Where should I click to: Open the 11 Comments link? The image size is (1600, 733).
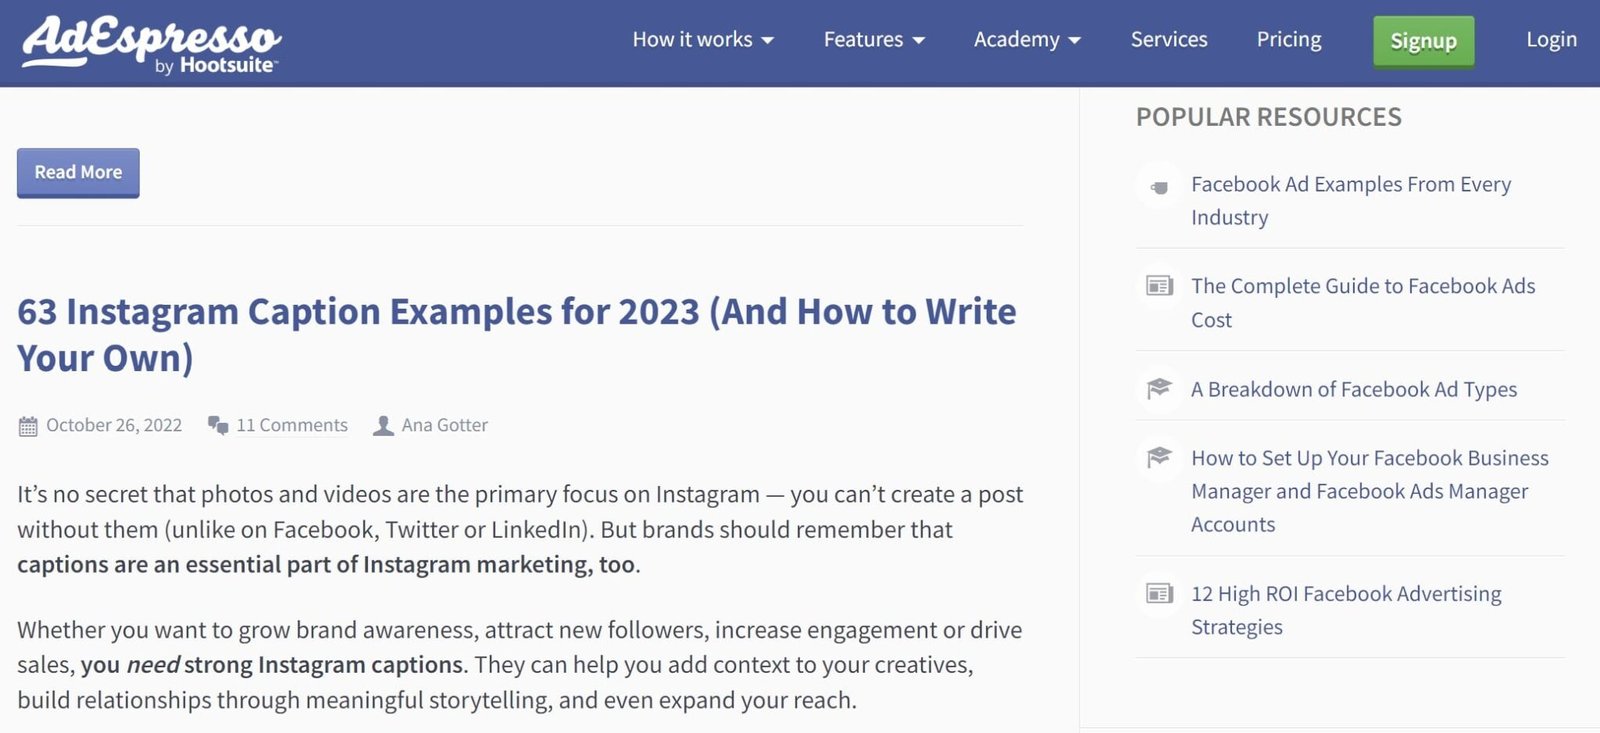[x=291, y=424]
